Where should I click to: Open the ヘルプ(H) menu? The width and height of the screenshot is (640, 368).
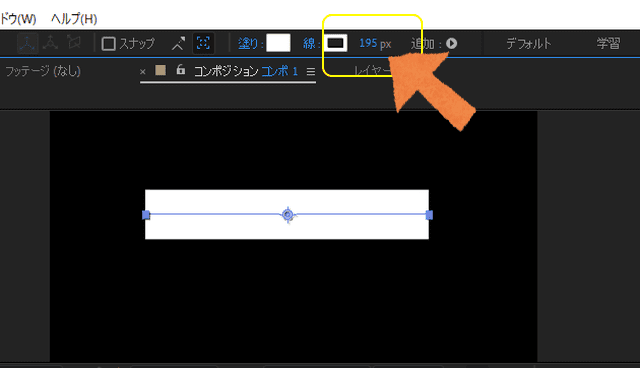(74, 19)
